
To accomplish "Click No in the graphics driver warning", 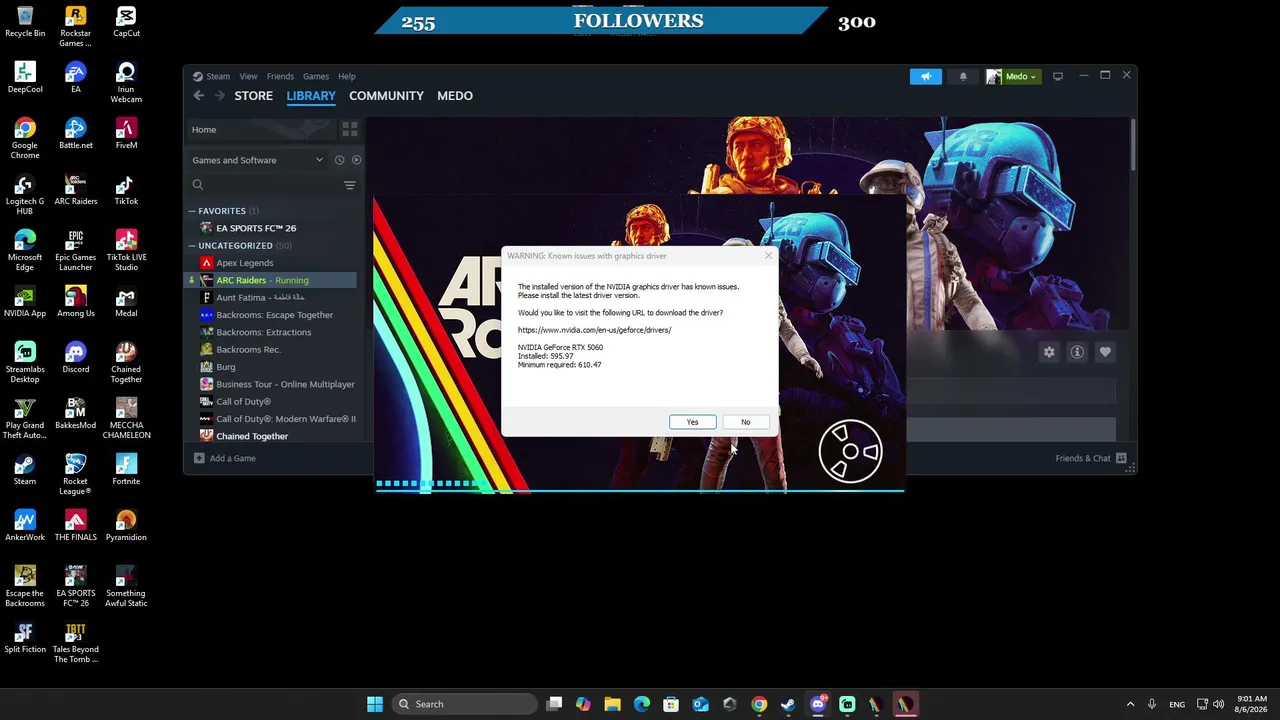I will pyautogui.click(x=745, y=422).
